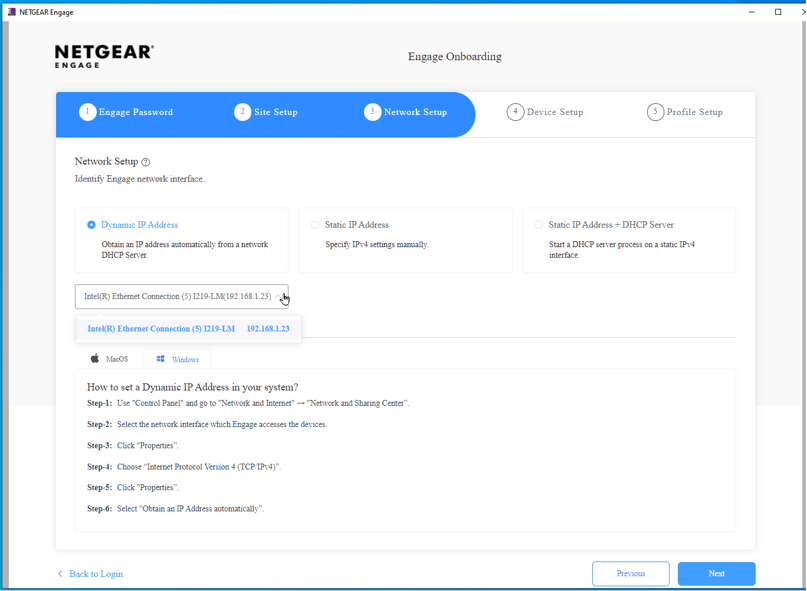
Task: Click the NETGEAR Engage logo
Action: point(104,55)
